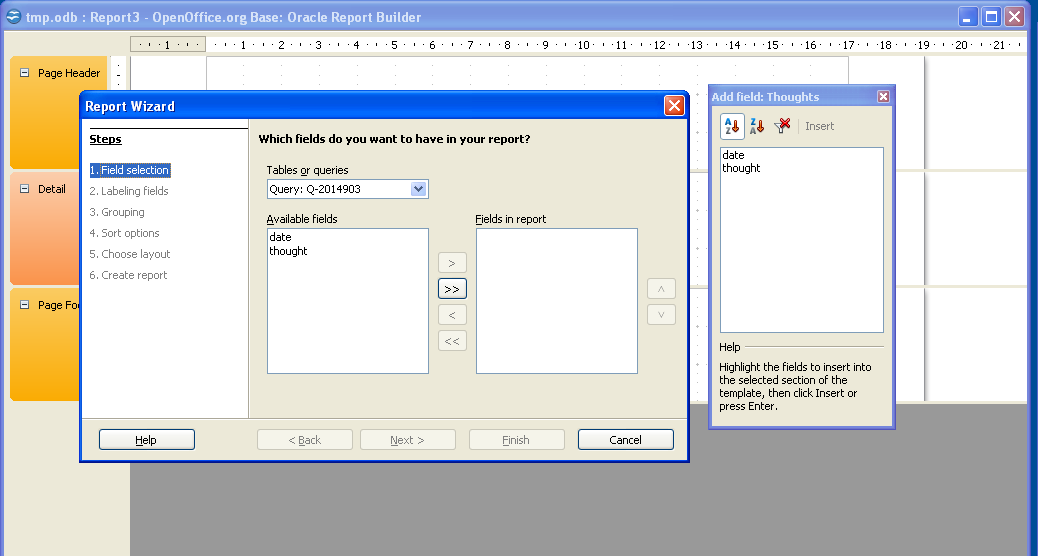1038x556 pixels.
Task: Click the Help button in wizard
Action: [x=146, y=440]
